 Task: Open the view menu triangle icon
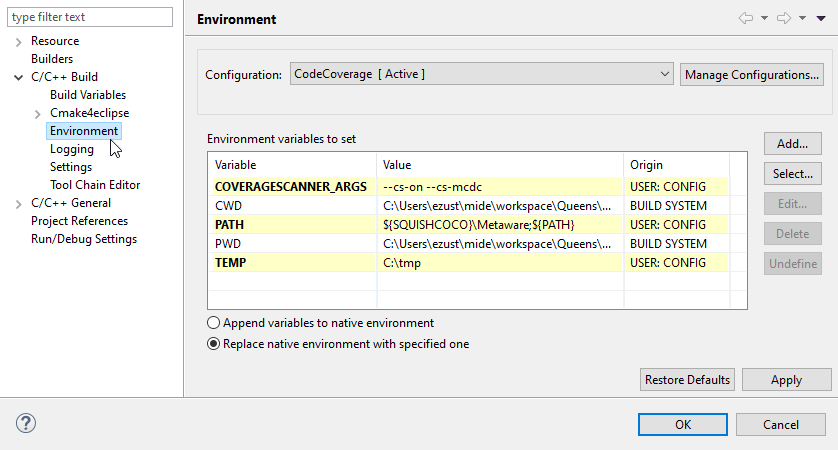click(x=821, y=18)
